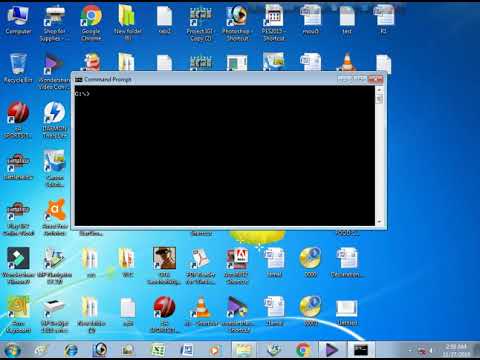This screenshot has height=360, width=480.
Task: Launch Internet Explorer from the taskbar
Action: [71, 350]
